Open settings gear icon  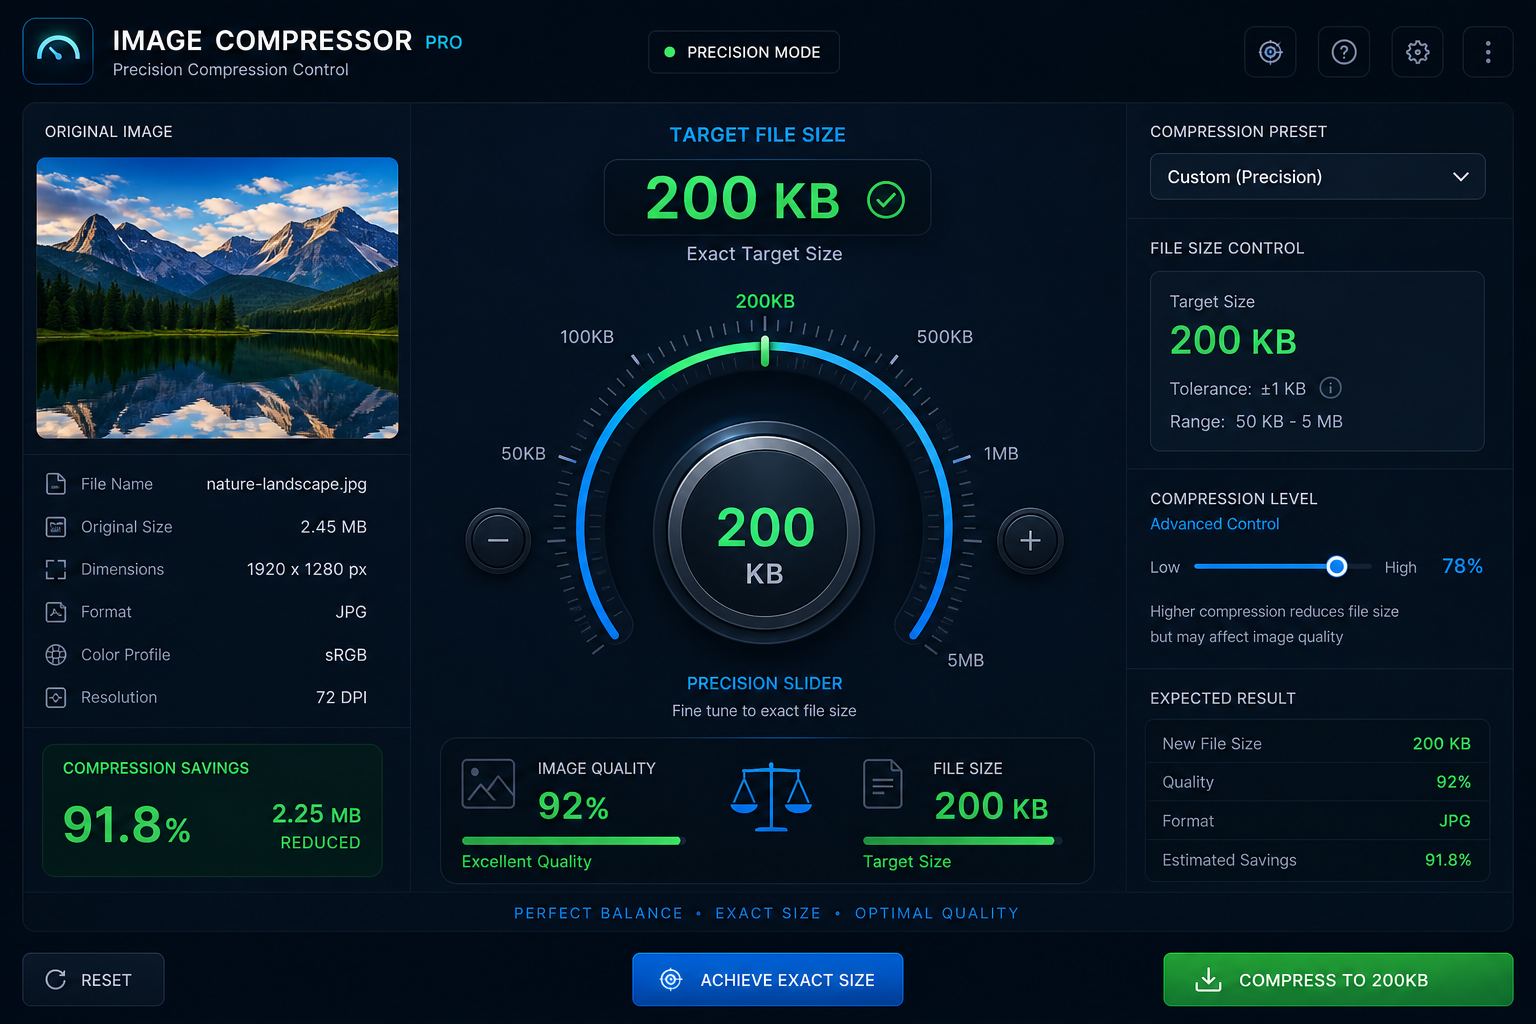pyautogui.click(x=1418, y=52)
